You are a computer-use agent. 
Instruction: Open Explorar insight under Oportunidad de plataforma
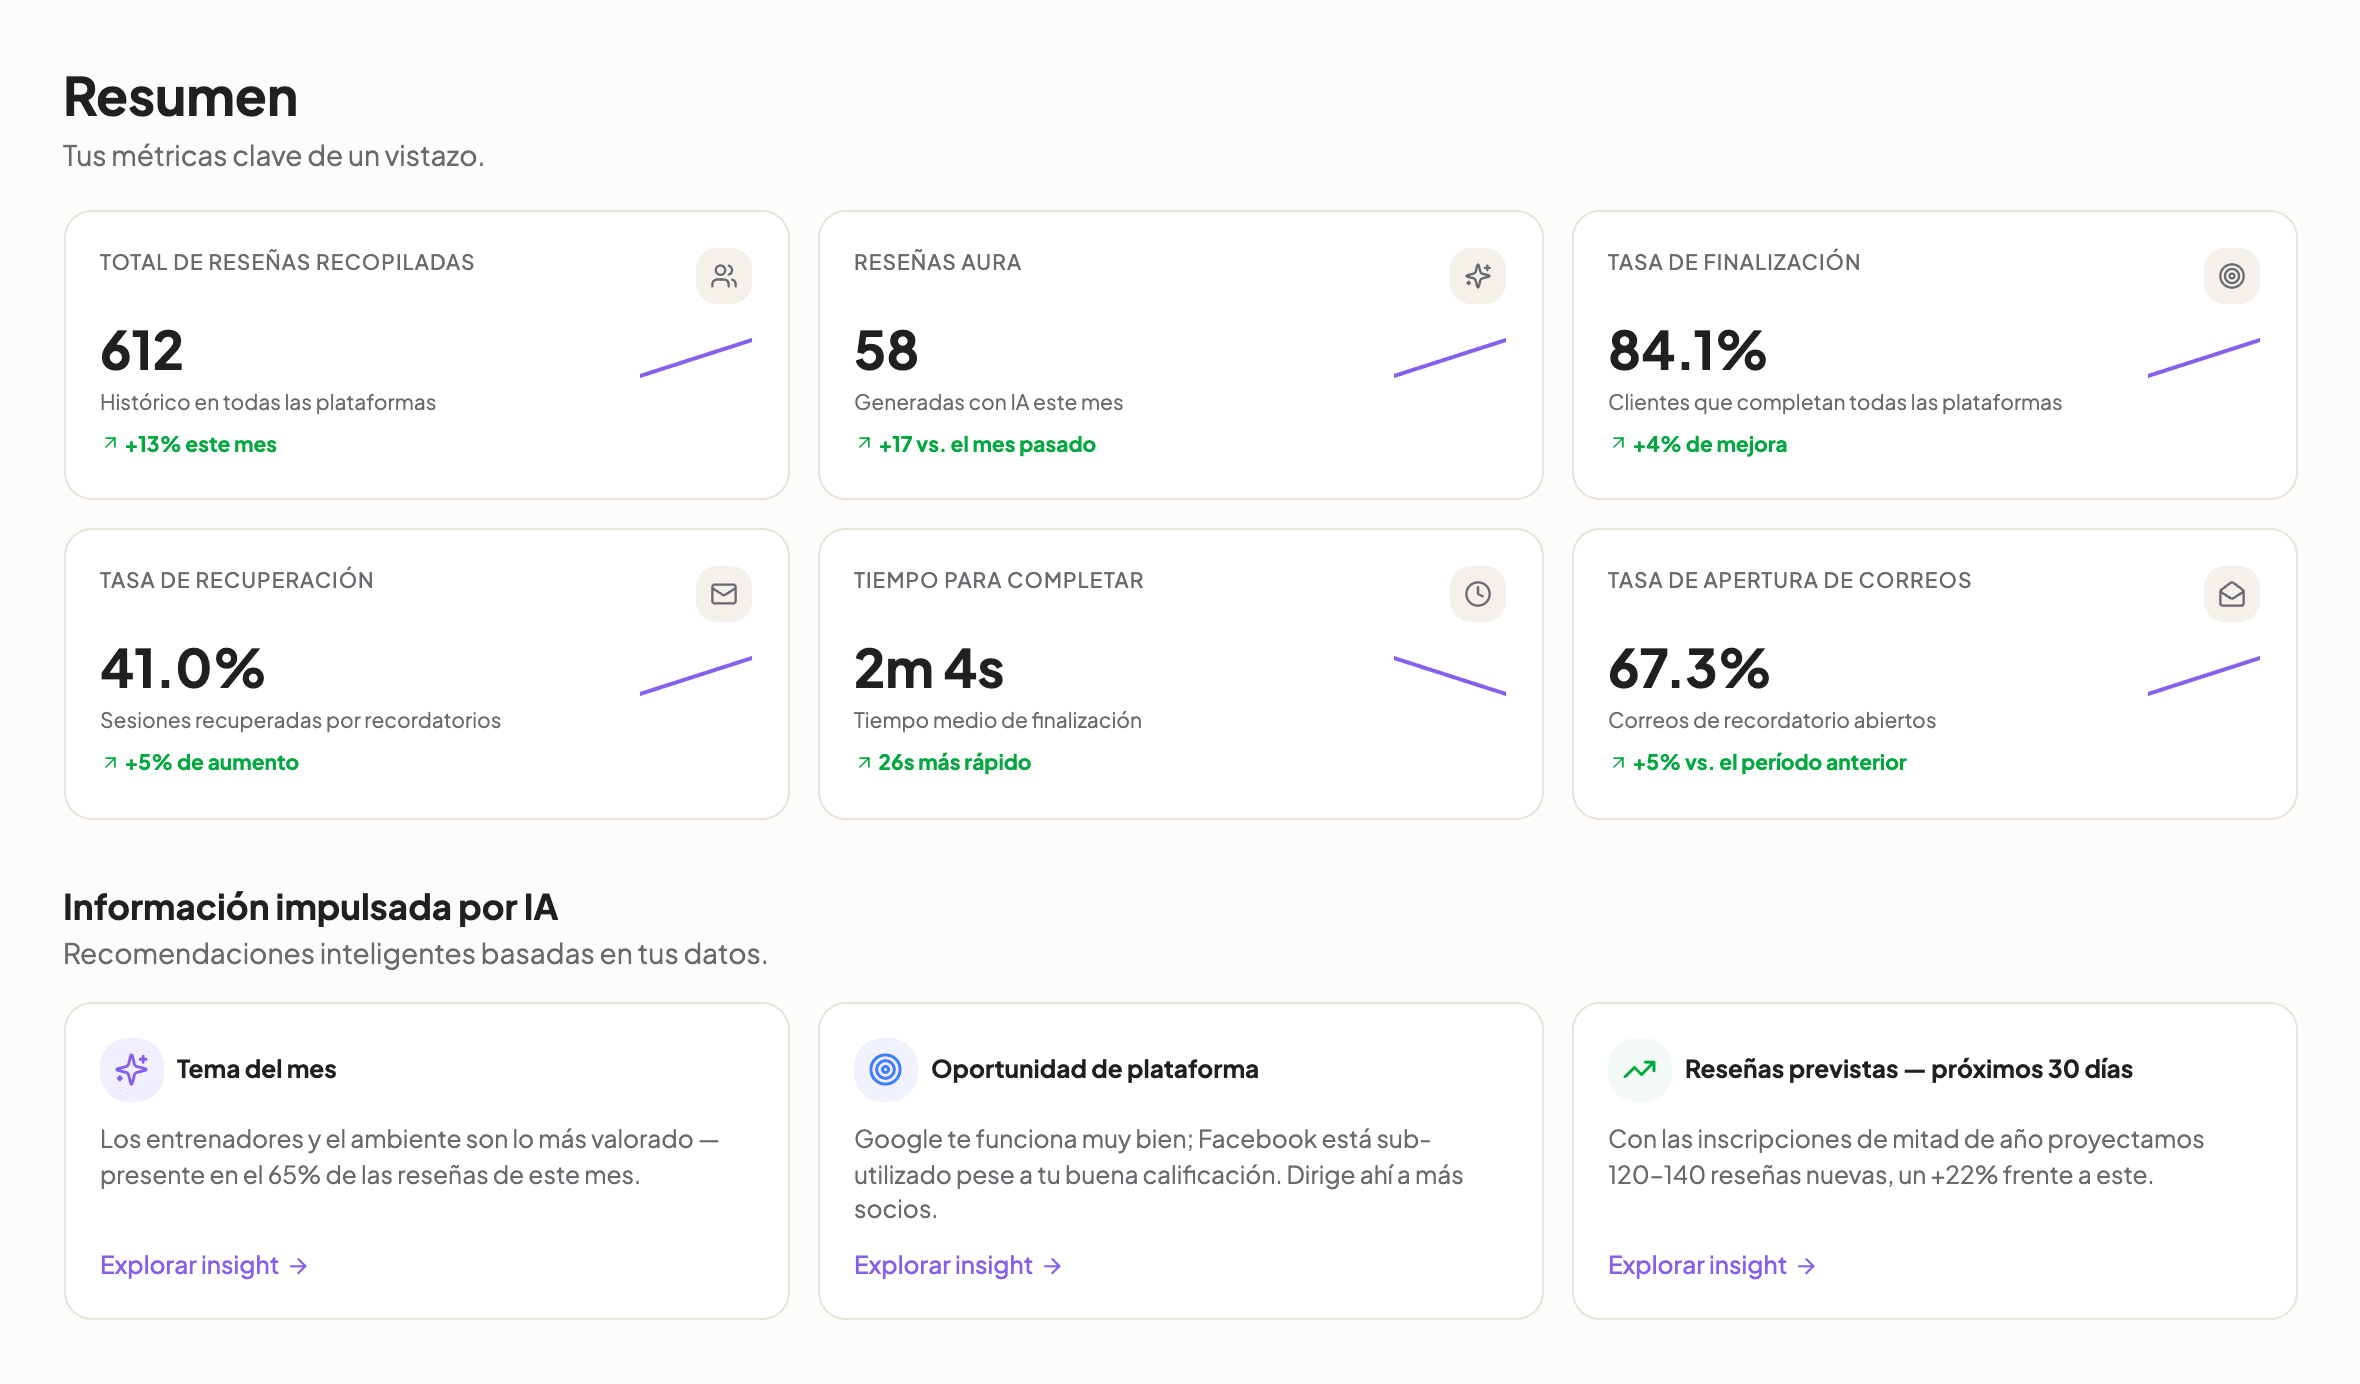point(958,1265)
